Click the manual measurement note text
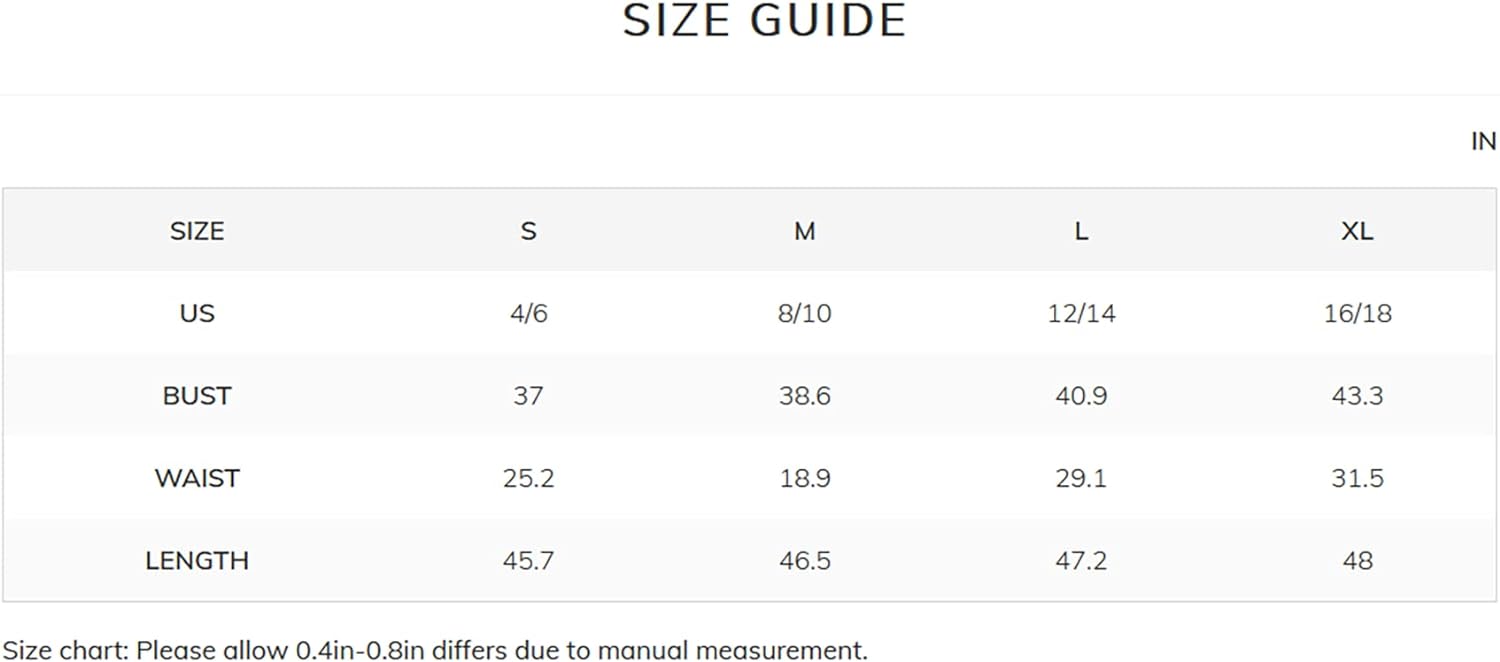Viewport: 1500px width, 662px height. tap(434, 651)
